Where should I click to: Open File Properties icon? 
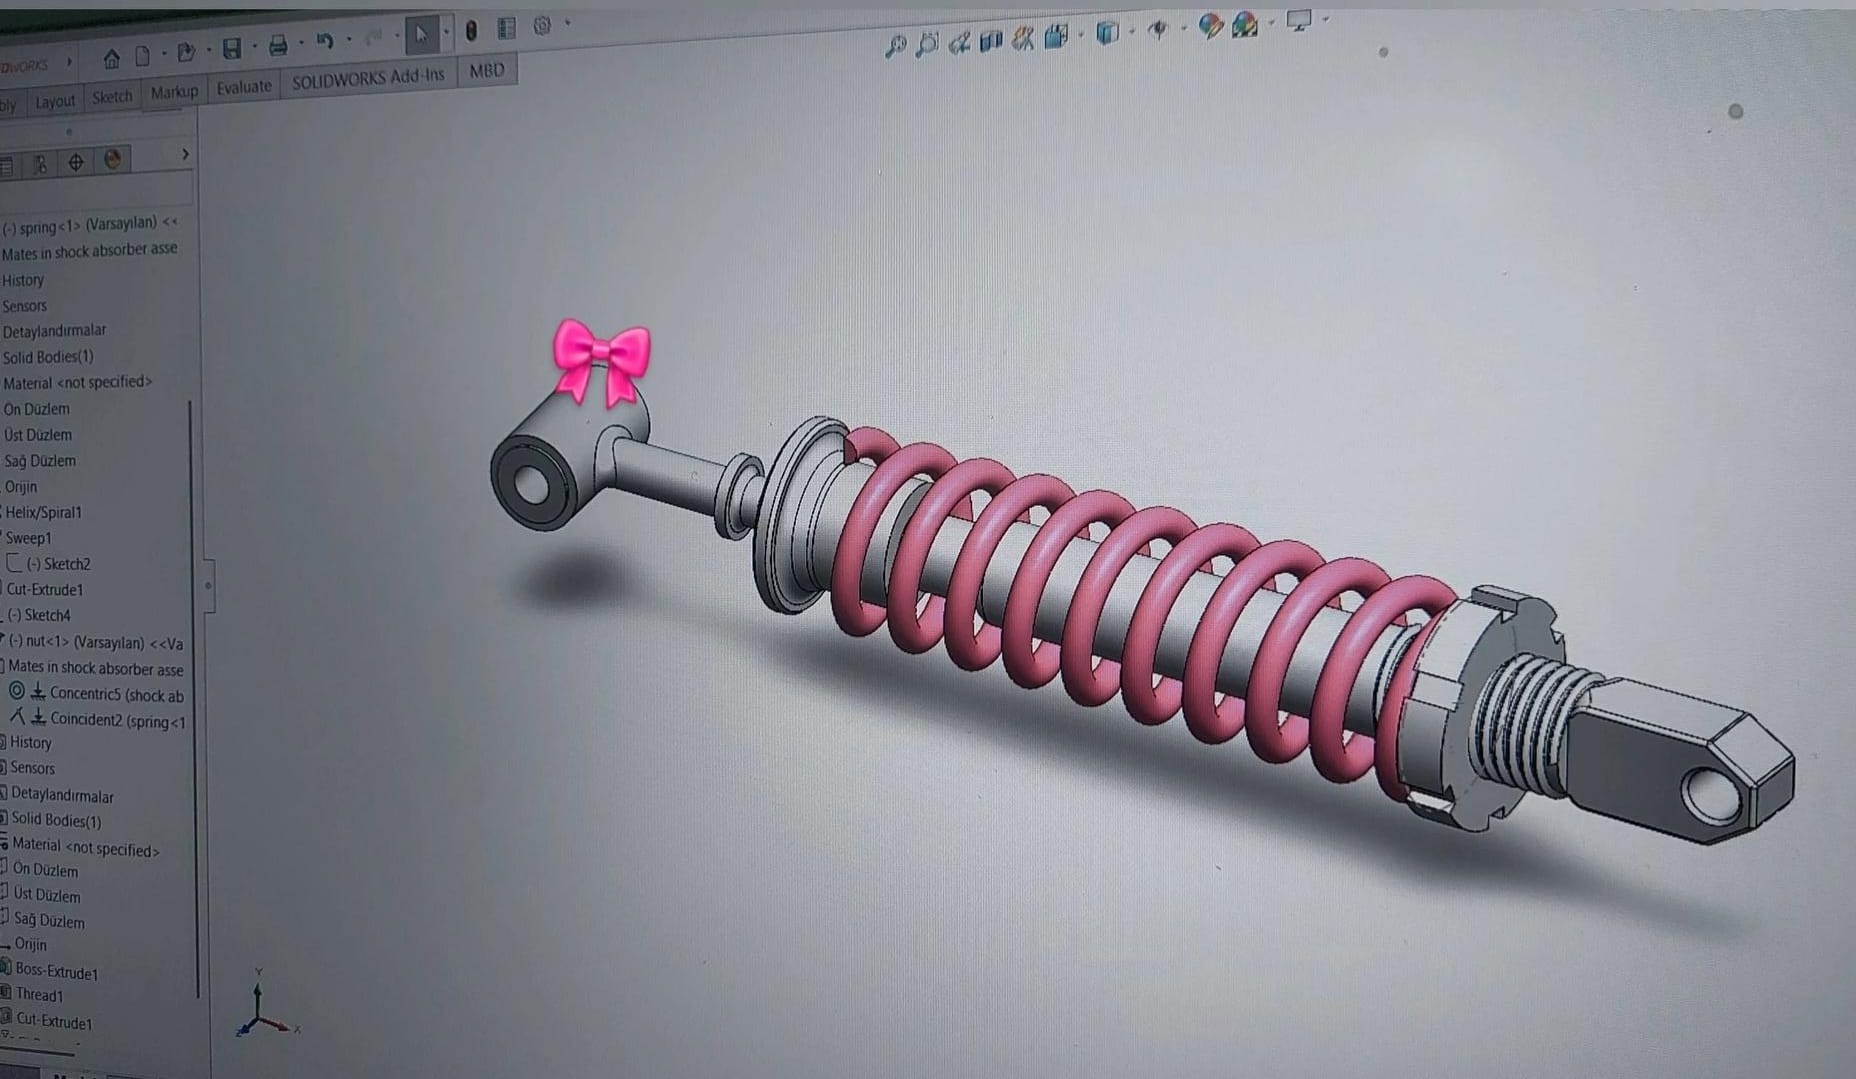(507, 28)
